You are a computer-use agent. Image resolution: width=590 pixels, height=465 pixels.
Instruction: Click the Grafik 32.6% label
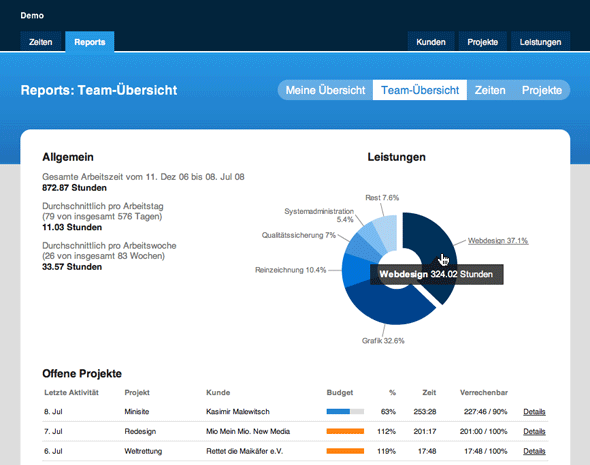pyautogui.click(x=383, y=341)
